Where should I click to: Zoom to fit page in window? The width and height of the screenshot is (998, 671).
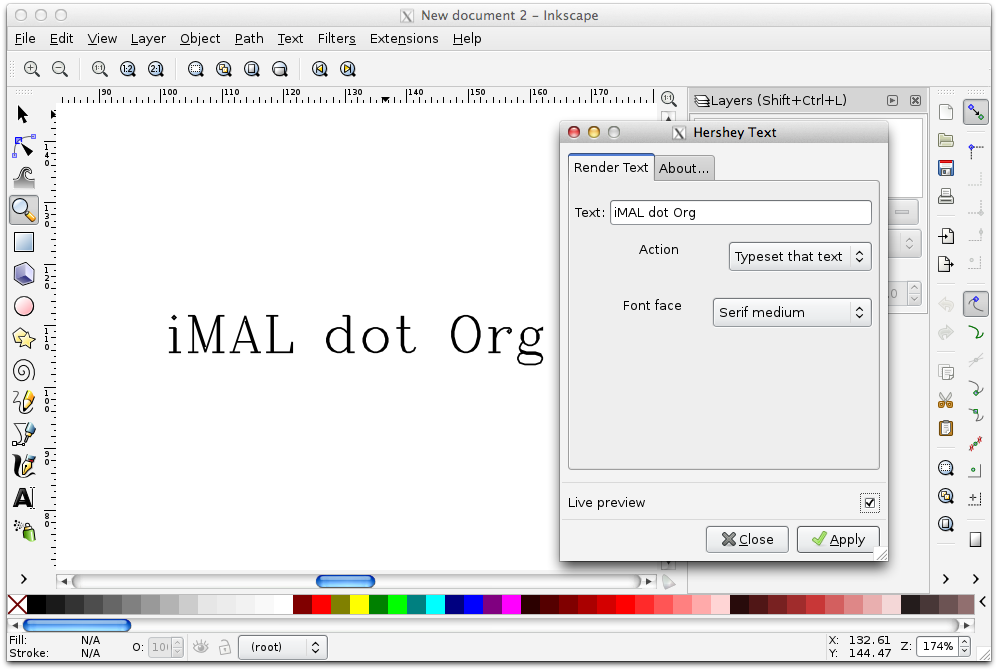coord(251,69)
